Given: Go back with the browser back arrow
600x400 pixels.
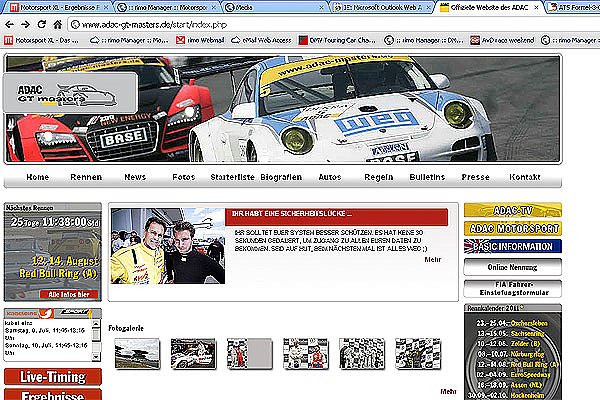Looking at the screenshot, I should [10, 24].
